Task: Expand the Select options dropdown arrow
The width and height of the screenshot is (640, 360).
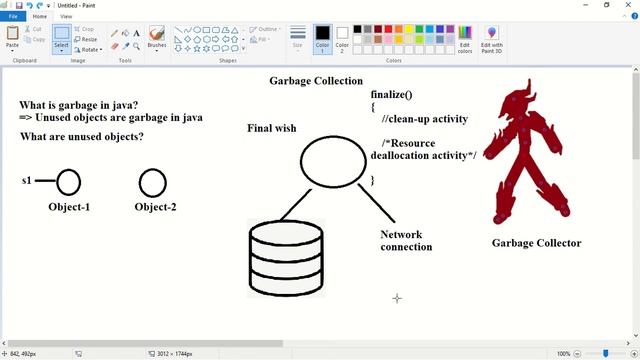Action: pyautogui.click(x=62, y=51)
